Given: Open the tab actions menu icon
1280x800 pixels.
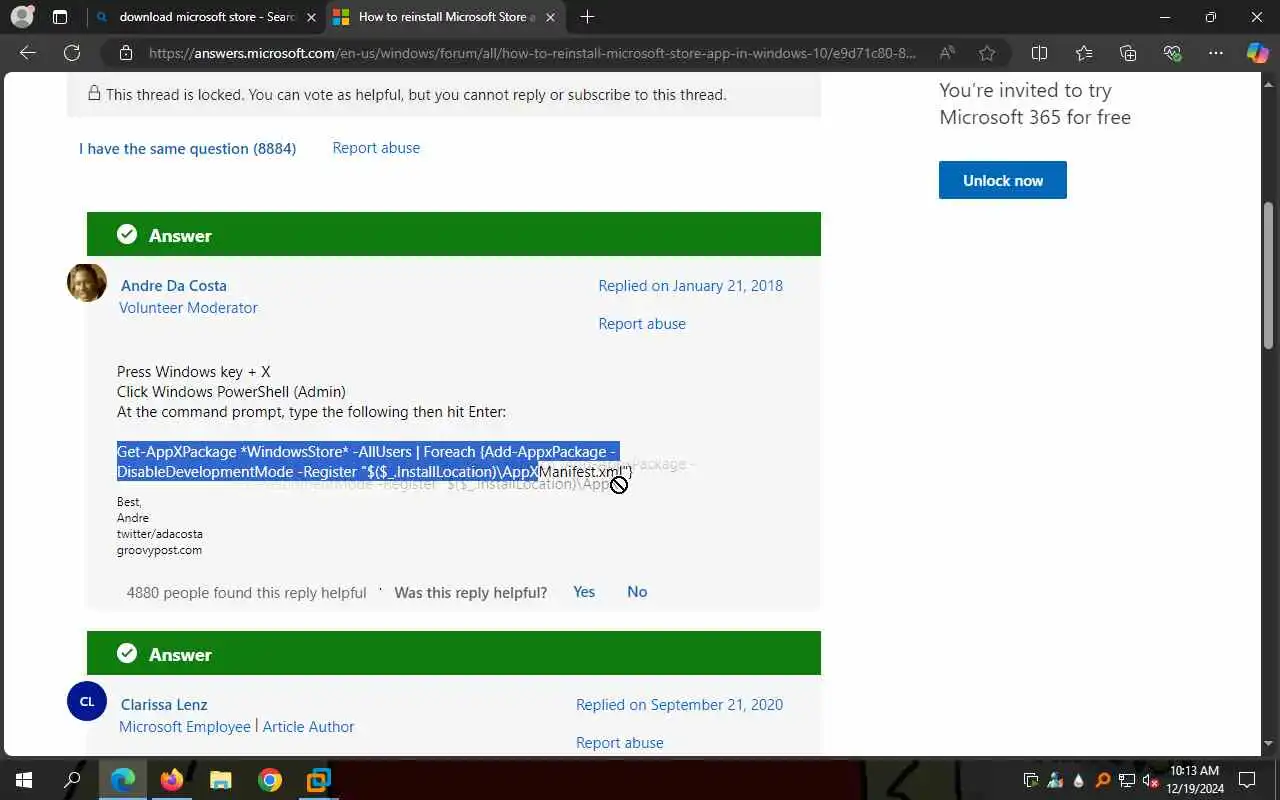Looking at the screenshot, I should 60,17.
